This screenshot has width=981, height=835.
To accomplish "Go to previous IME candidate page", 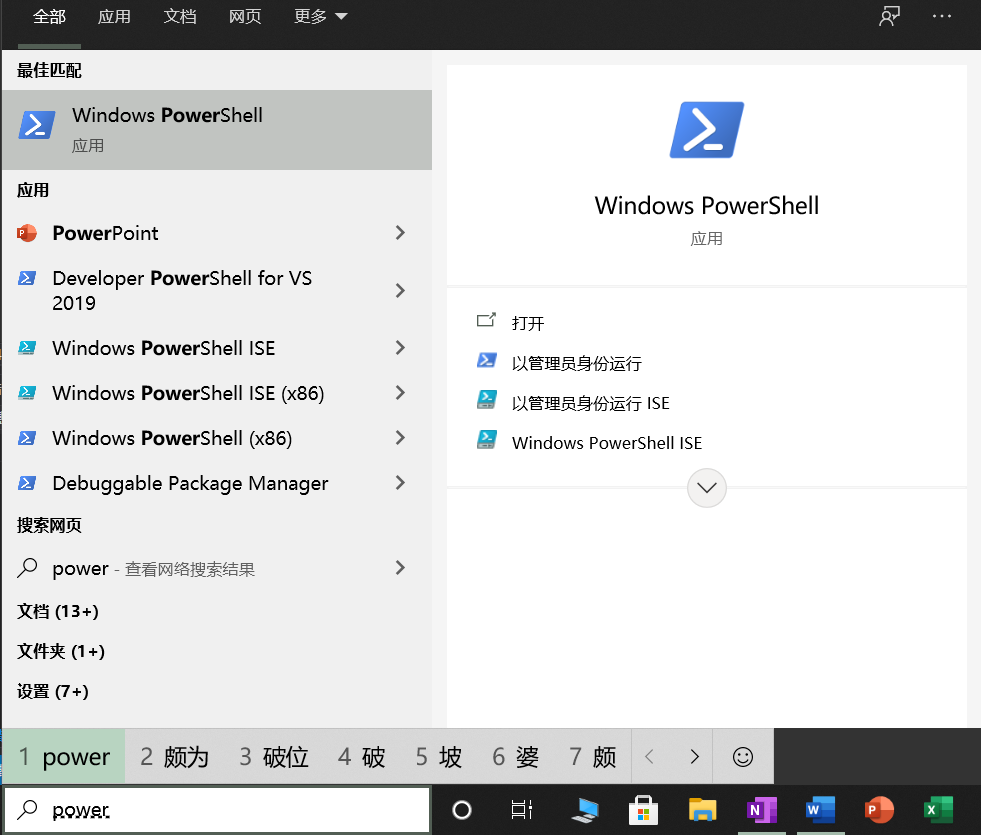I will pos(649,757).
